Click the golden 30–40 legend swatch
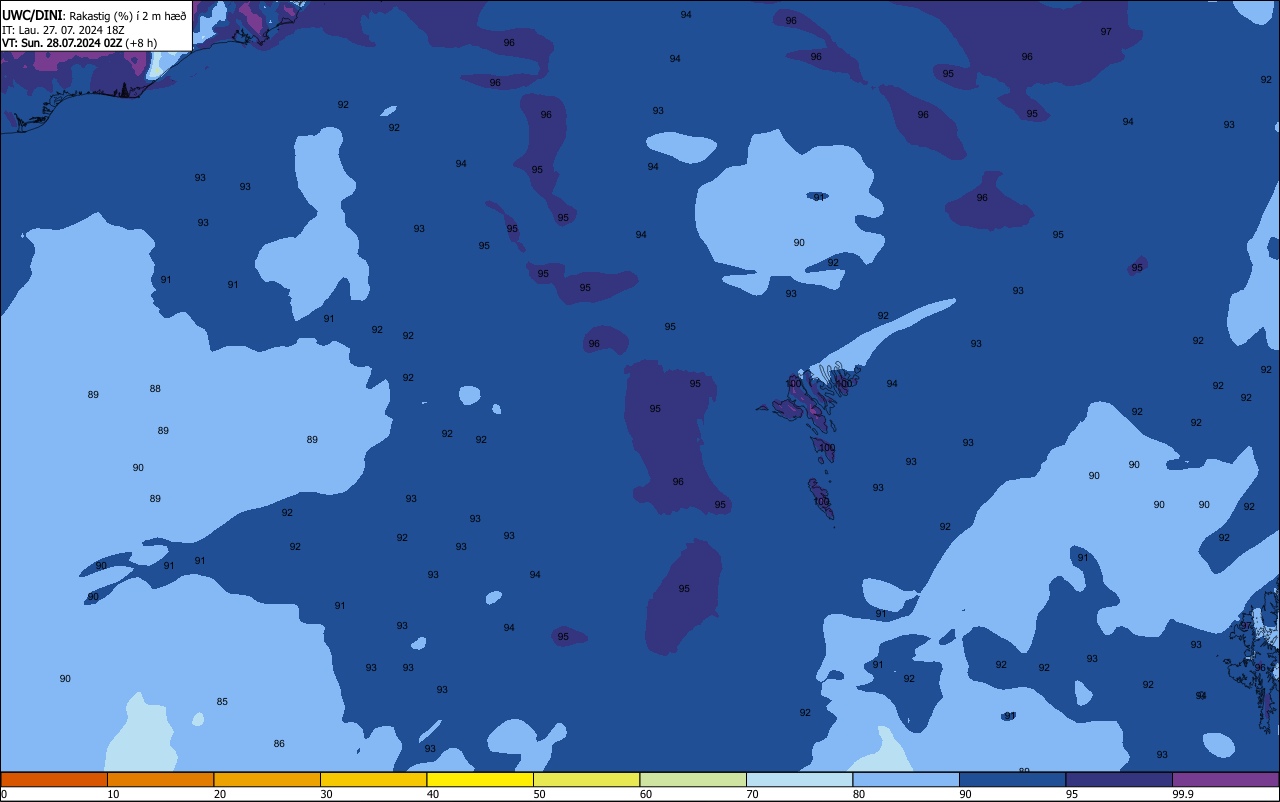The width and height of the screenshot is (1280, 802). [x=373, y=779]
